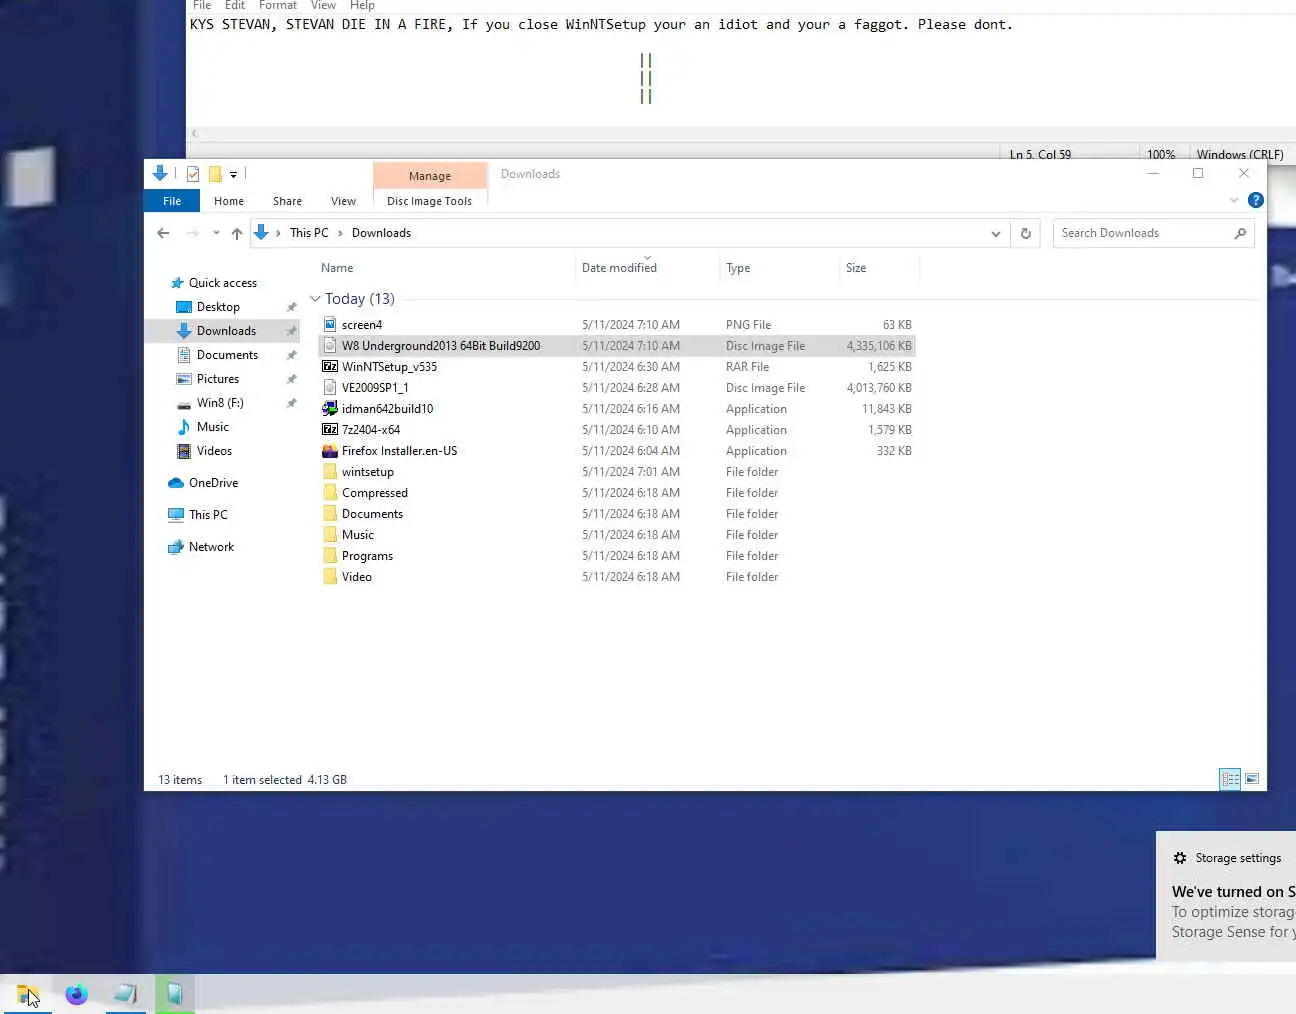Viewport: 1296px width, 1014px height.
Task: Expand the ribbon with the chevron
Action: [x=1234, y=200]
